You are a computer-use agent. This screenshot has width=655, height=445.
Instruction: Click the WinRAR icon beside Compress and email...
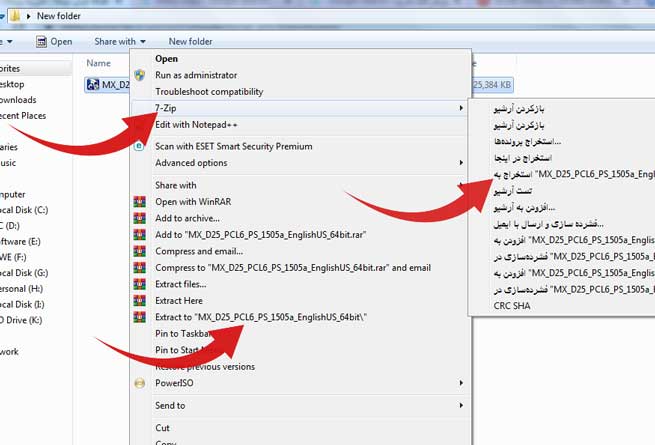pyautogui.click(x=140, y=251)
